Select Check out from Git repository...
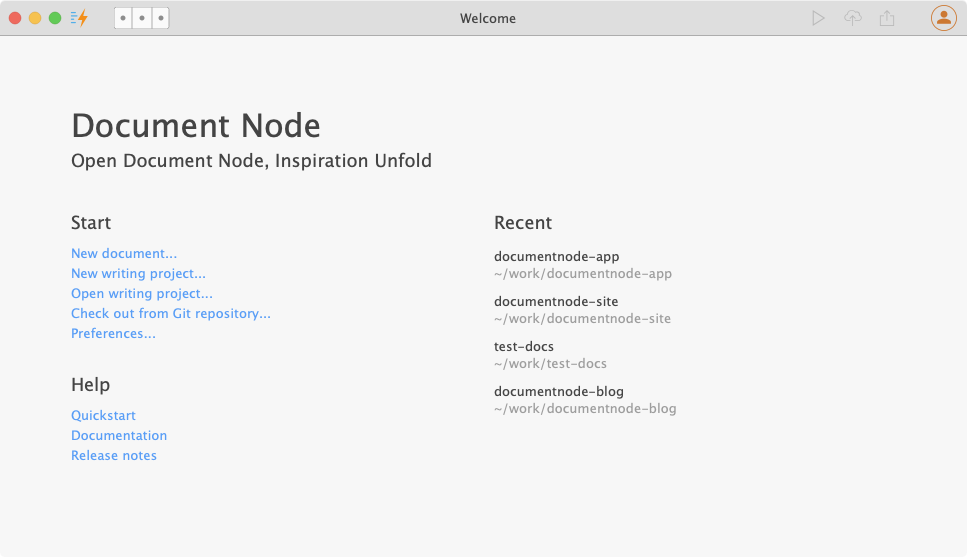The width and height of the screenshot is (967, 557). pyautogui.click(x=171, y=313)
